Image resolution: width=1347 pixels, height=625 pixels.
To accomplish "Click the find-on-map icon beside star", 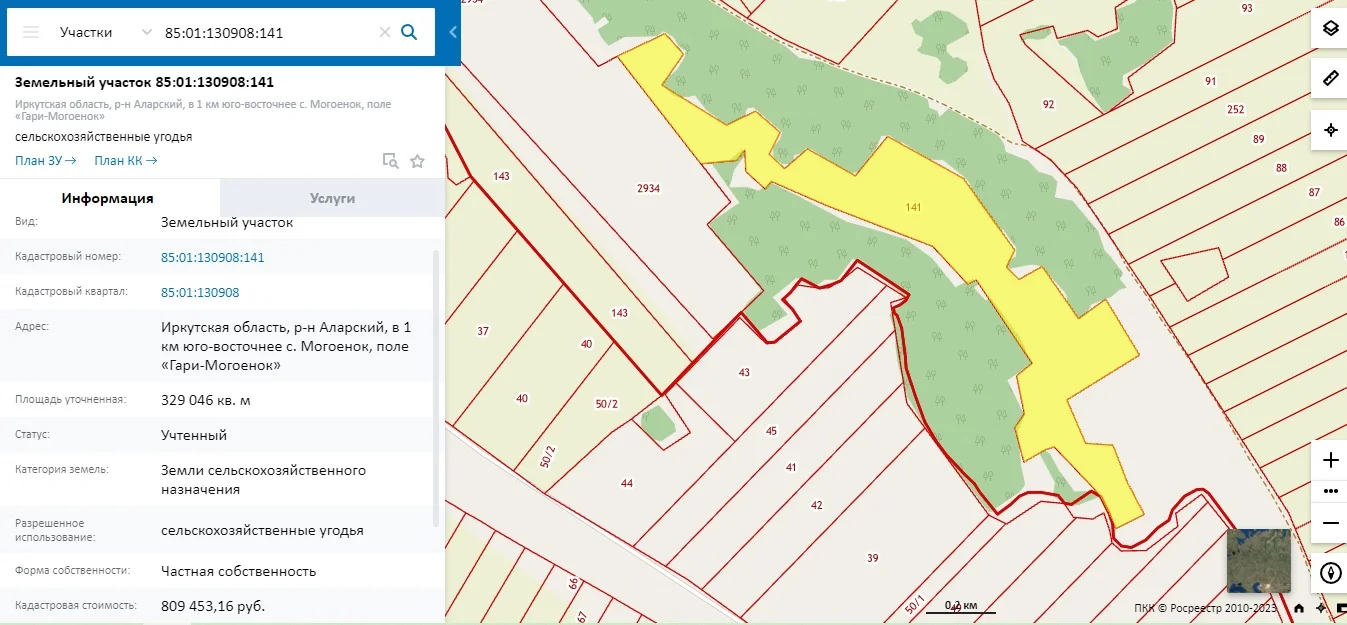I will (x=391, y=161).
